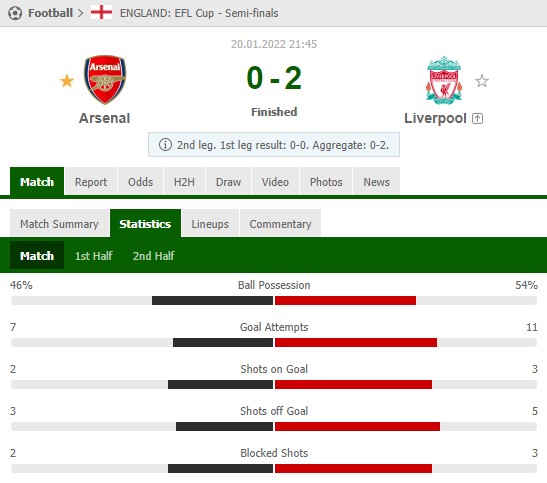Viewport: 547px width, 483px height.
Task: Open ENGLAND: EFL Cup - Semi-finals link
Action: [x=199, y=13]
